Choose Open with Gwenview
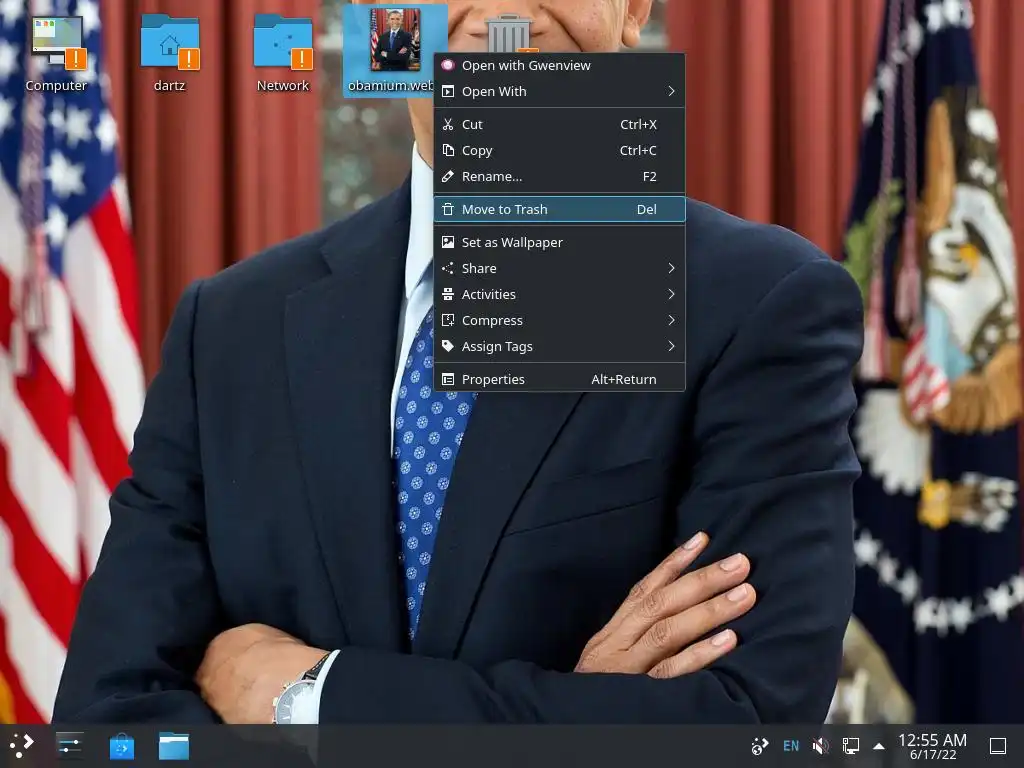The image size is (1024, 768). [x=559, y=65]
